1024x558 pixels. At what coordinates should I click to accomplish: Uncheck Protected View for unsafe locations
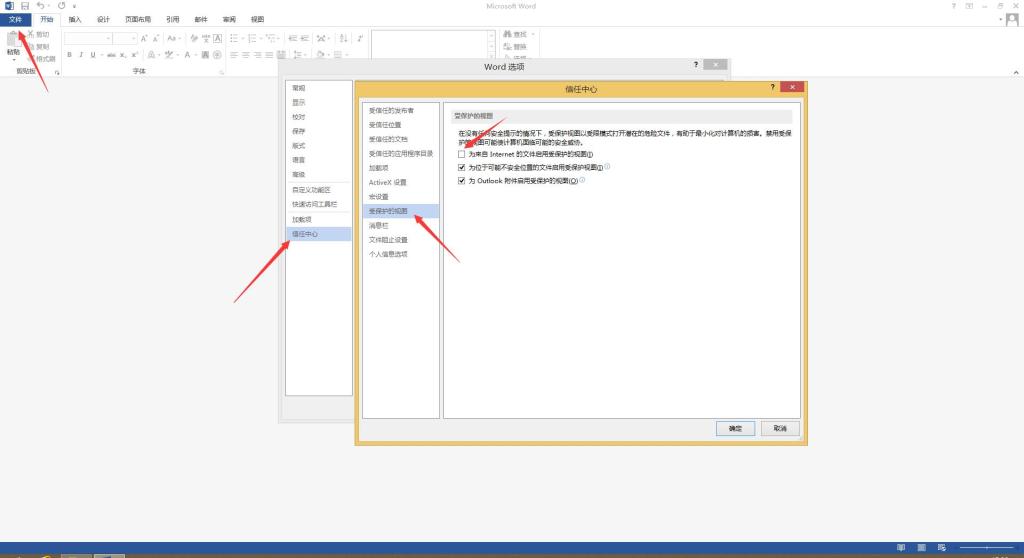tap(461, 168)
